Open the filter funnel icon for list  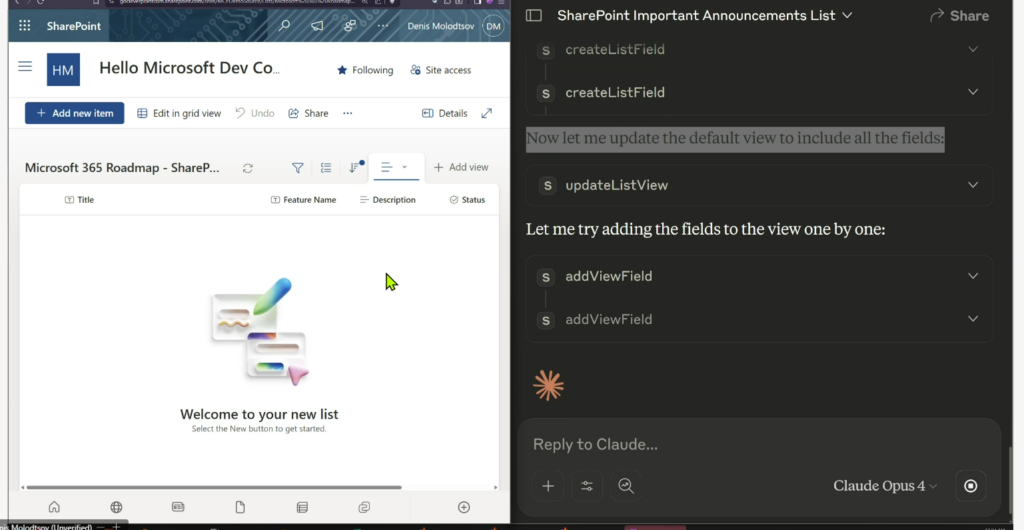tap(297, 168)
